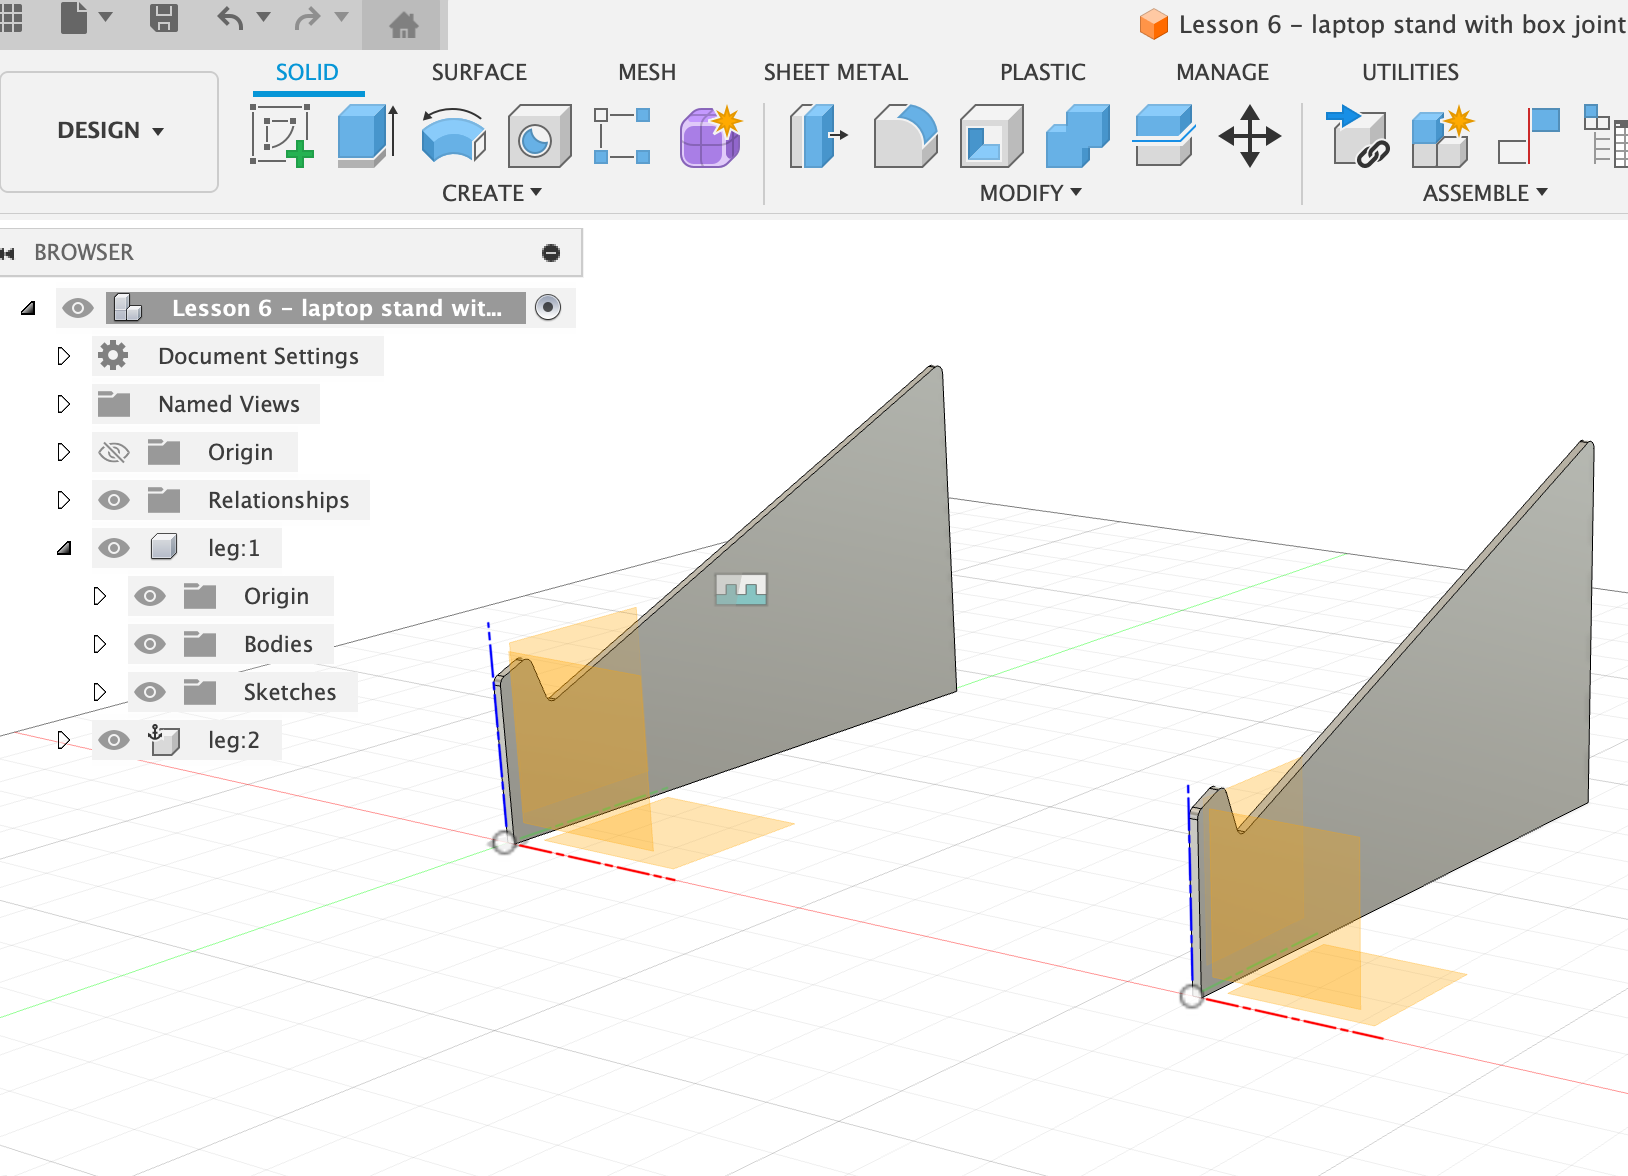Click the Save icon

pyautogui.click(x=164, y=18)
